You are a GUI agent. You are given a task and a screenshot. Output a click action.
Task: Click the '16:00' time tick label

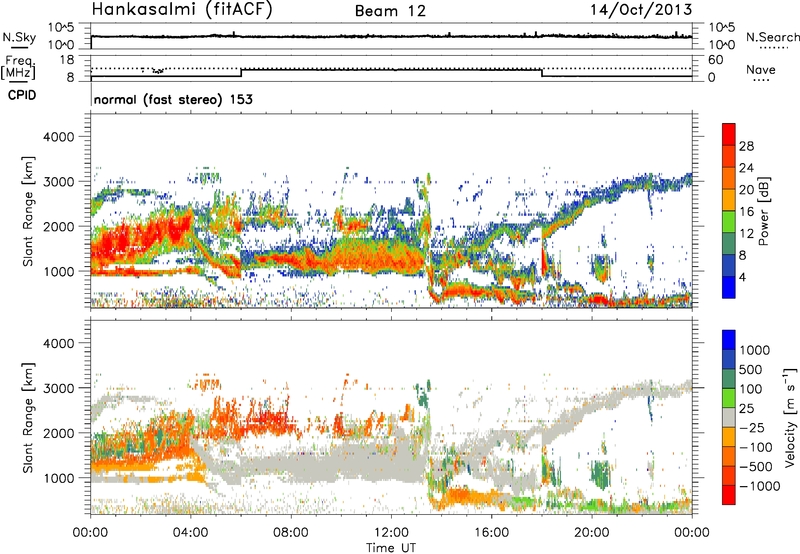[x=491, y=533]
